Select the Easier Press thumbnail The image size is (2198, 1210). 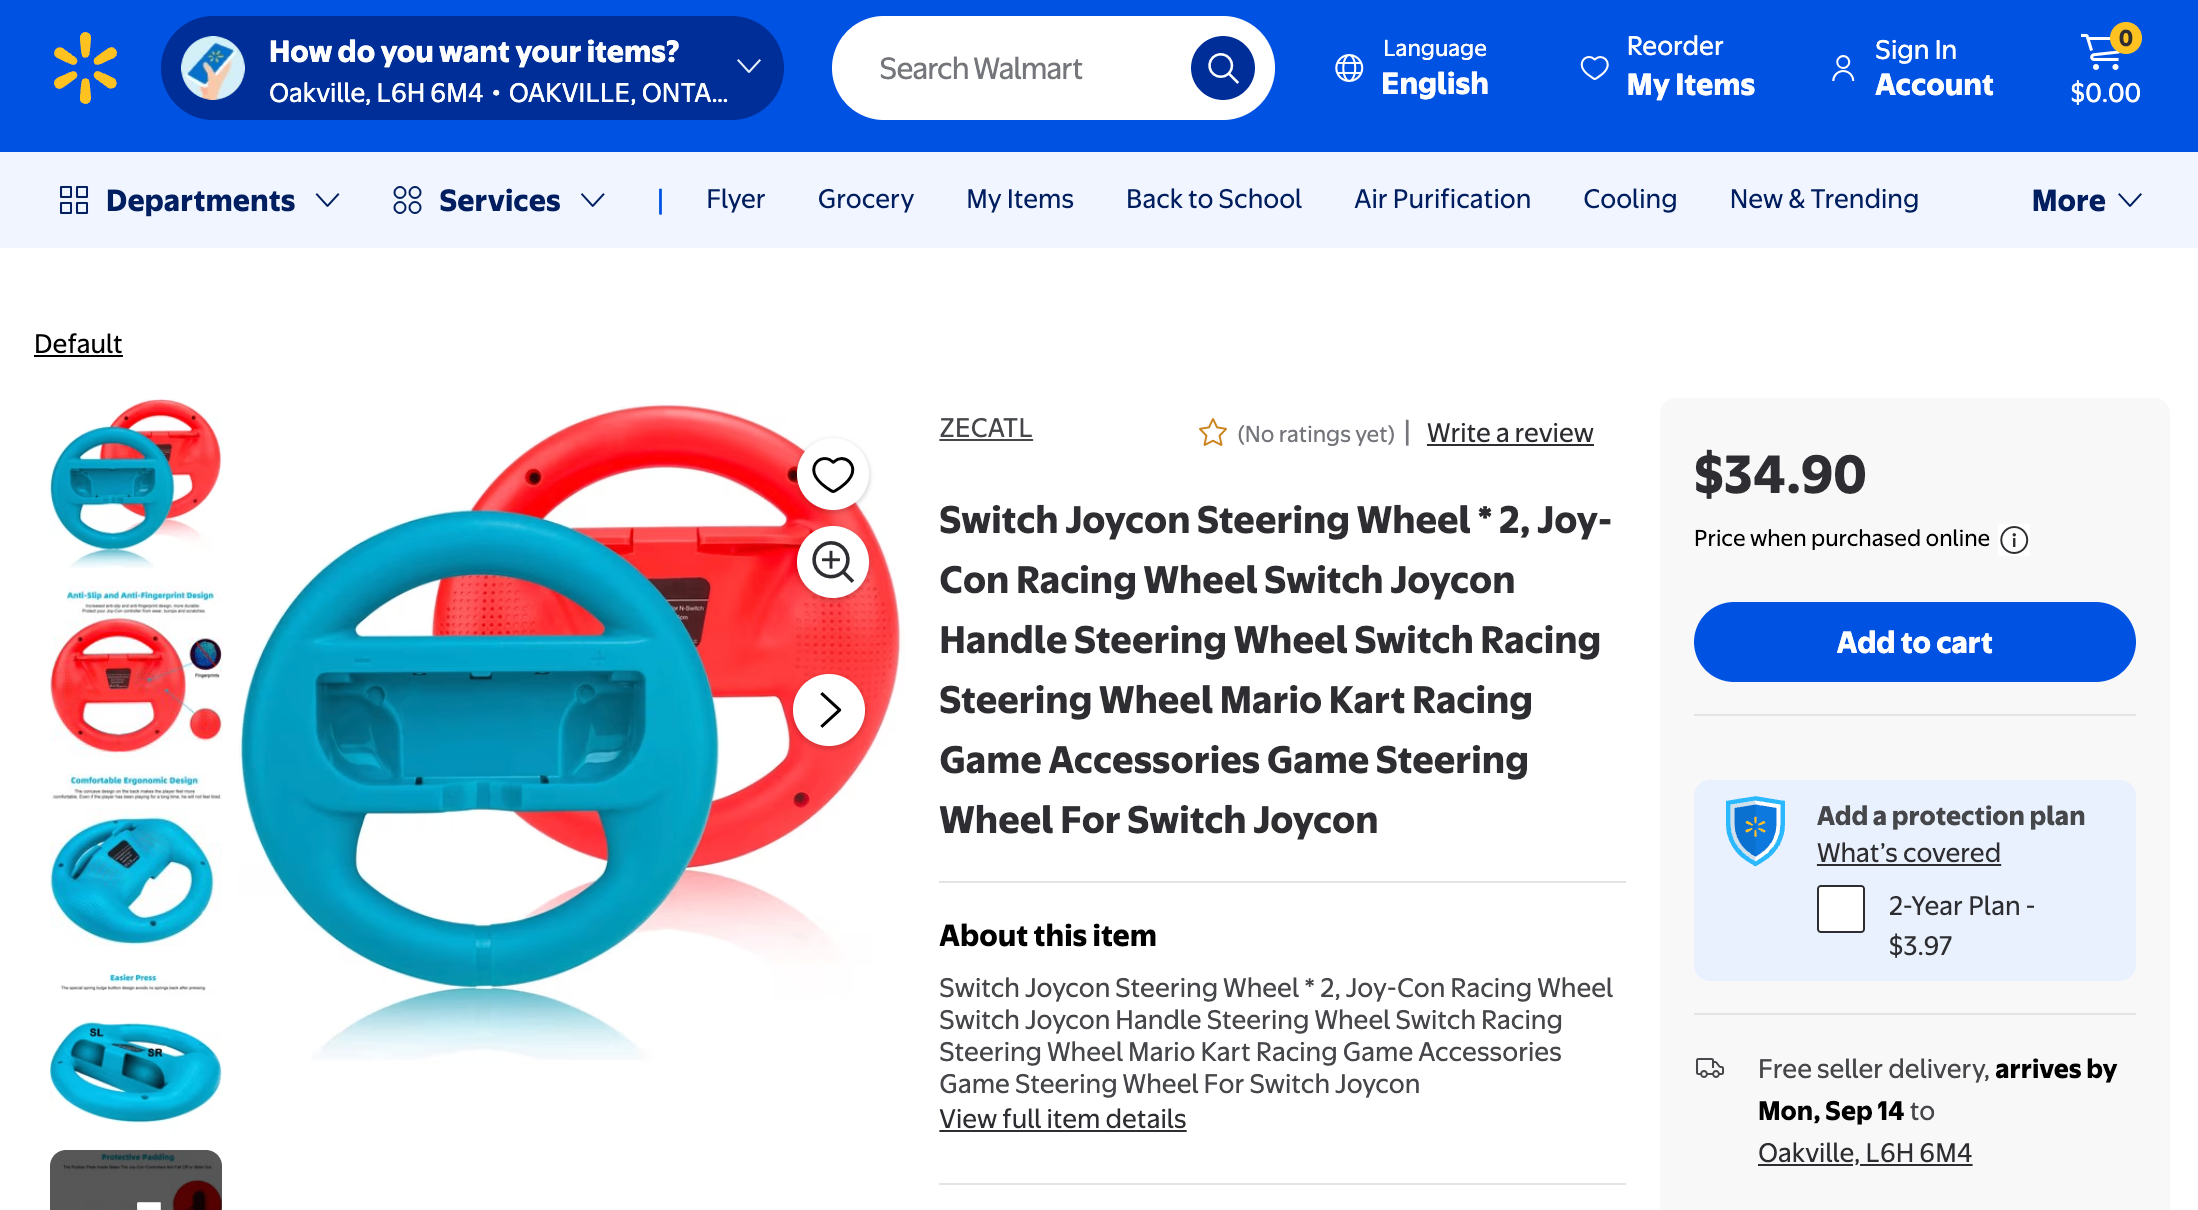pyautogui.click(x=135, y=1048)
